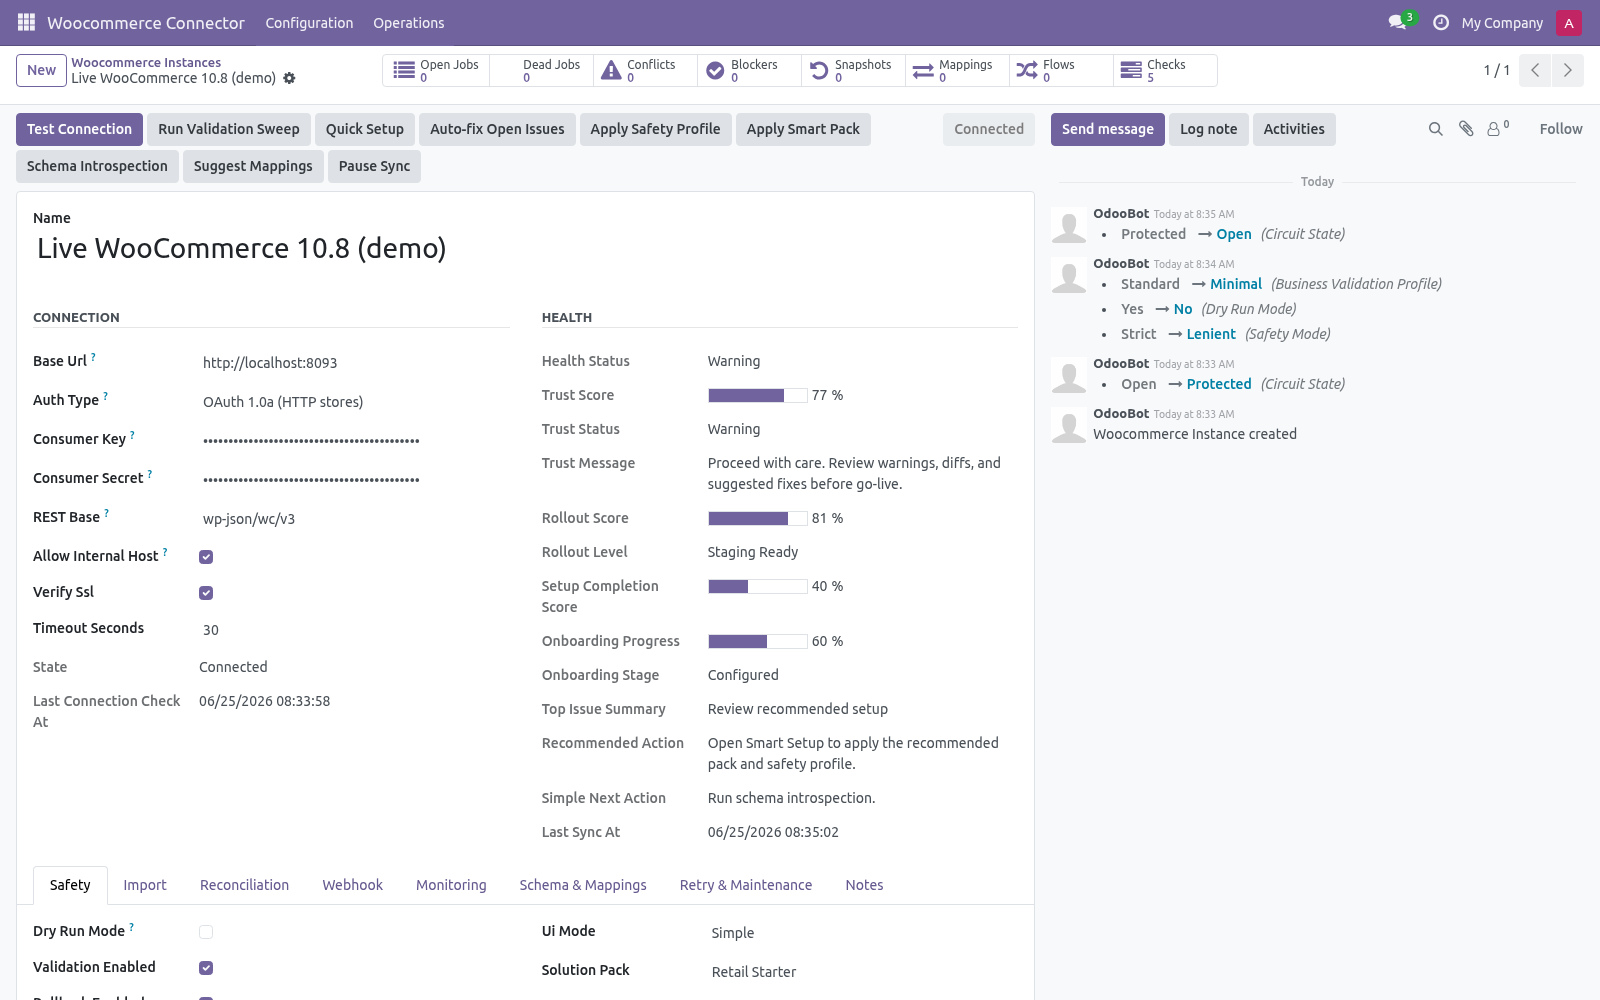Open the Open Jobs stat button
Screen dimensions: 1600x1000
[x=436, y=70]
